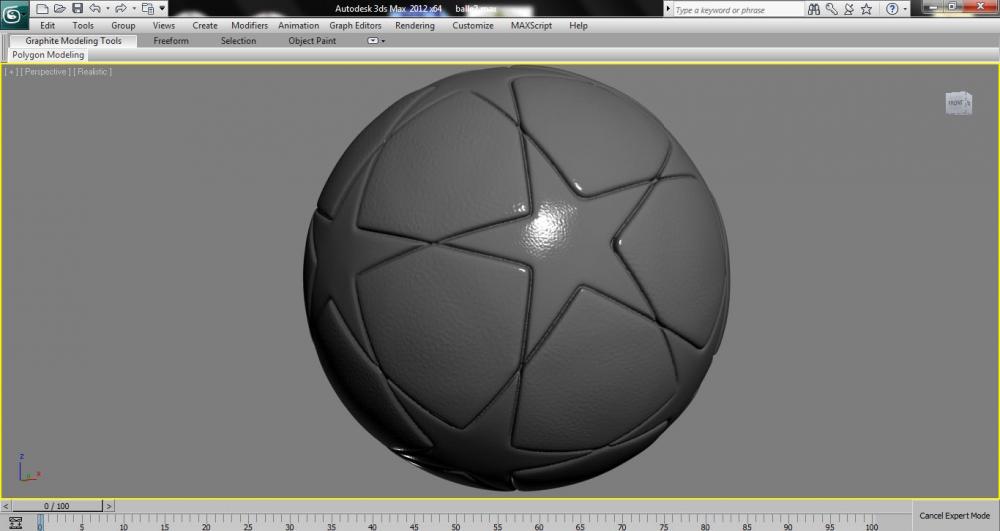
Task: Expand the Undo history dropdown arrow
Action: click(x=107, y=9)
